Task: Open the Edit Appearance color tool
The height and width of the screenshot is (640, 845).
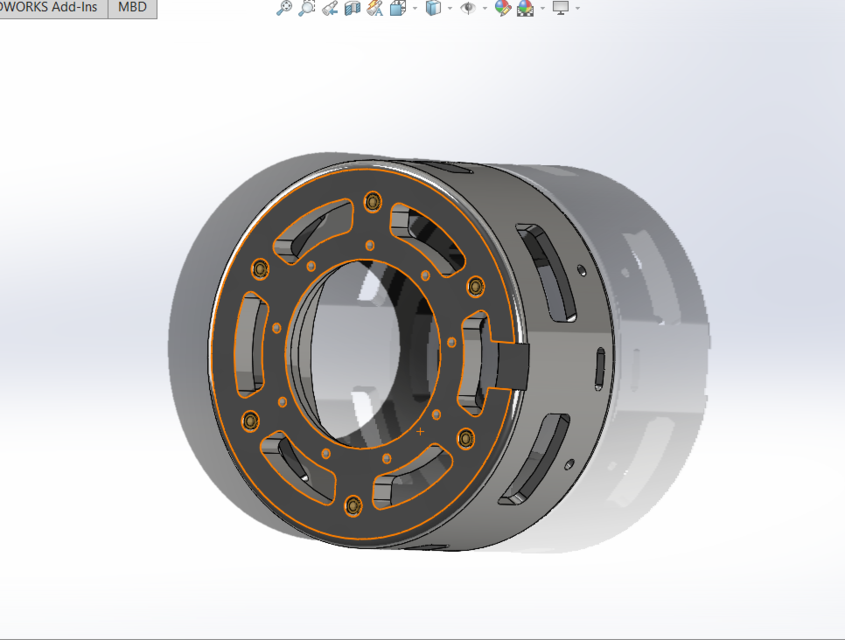Action: point(505,8)
